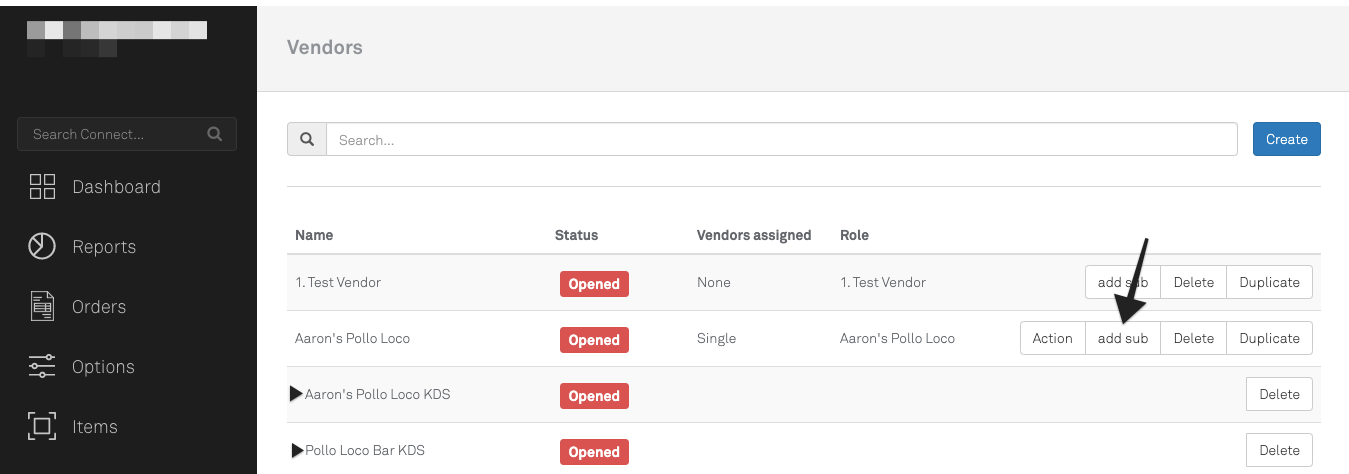Delete the Pollo Loco Bar KDS entry

point(1279,450)
